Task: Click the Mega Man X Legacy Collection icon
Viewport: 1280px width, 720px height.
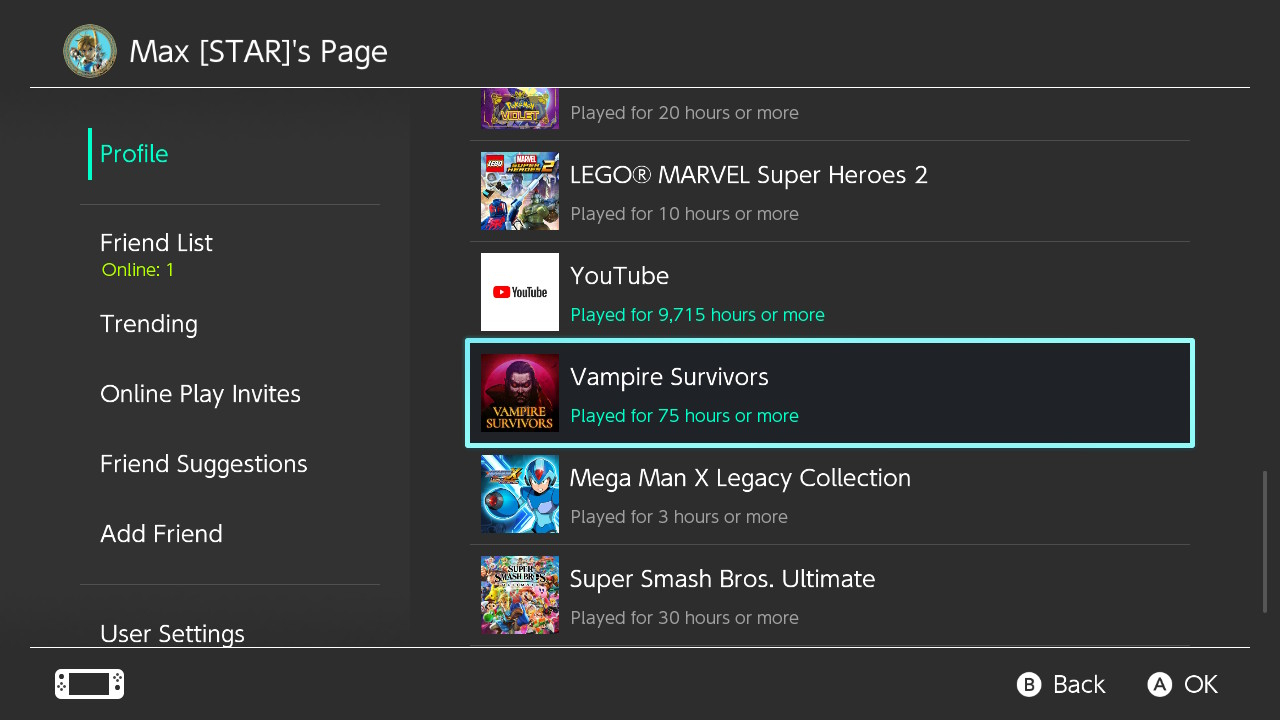Action: (520, 494)
